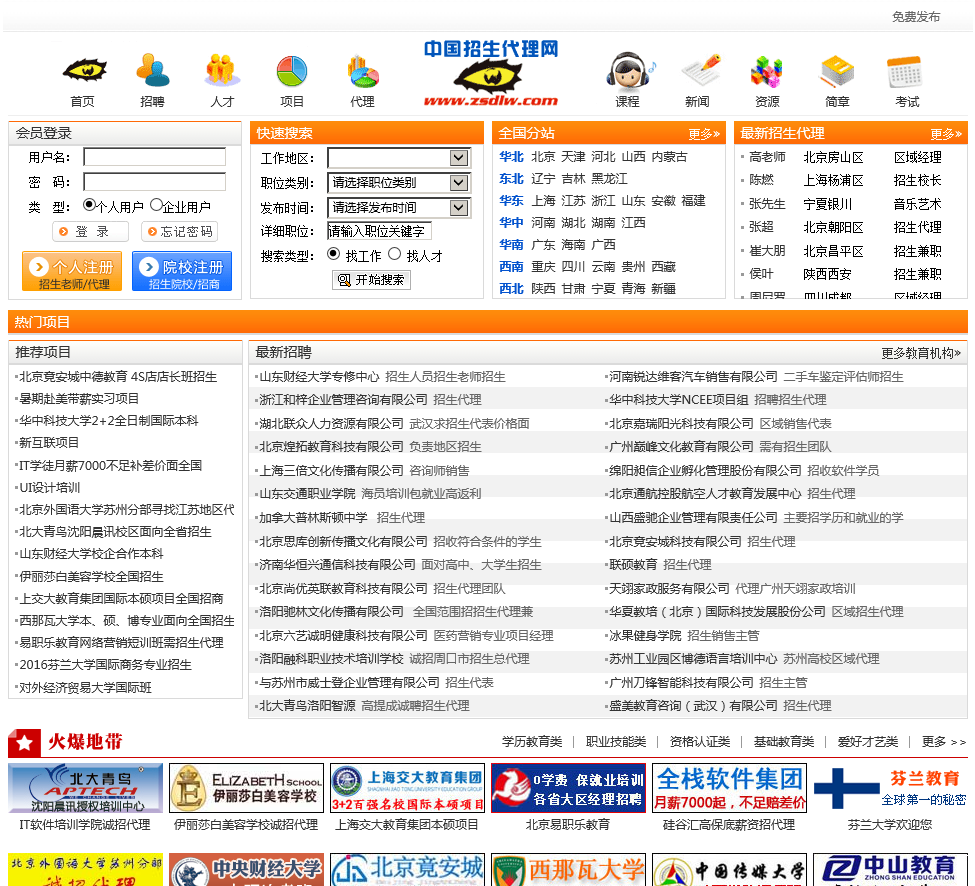Open the 0学费 保就业培训 banner

pos(568,788)
